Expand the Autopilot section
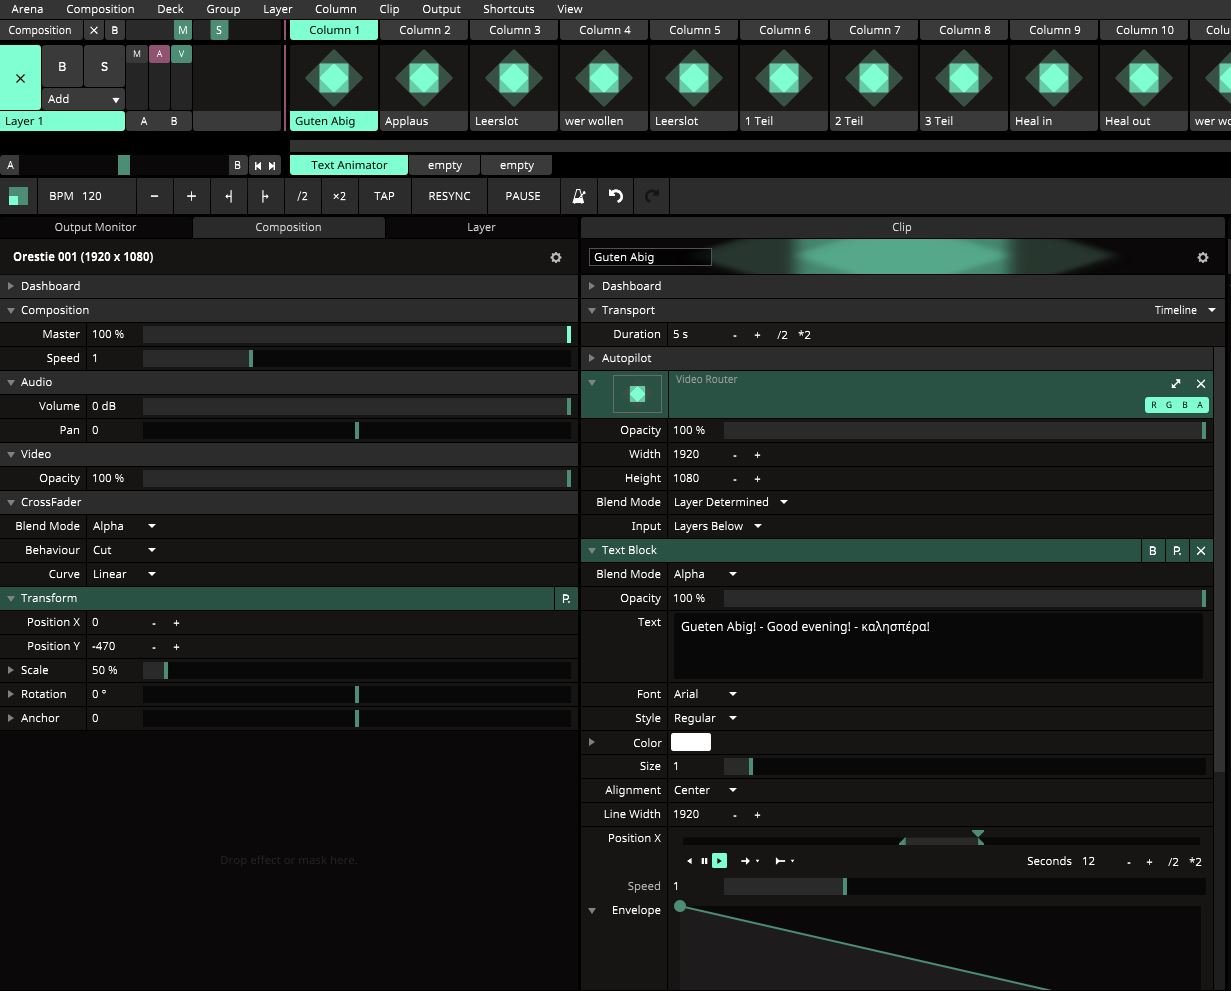The height and width of the screenshot is (991, 1231). point(592,358)
